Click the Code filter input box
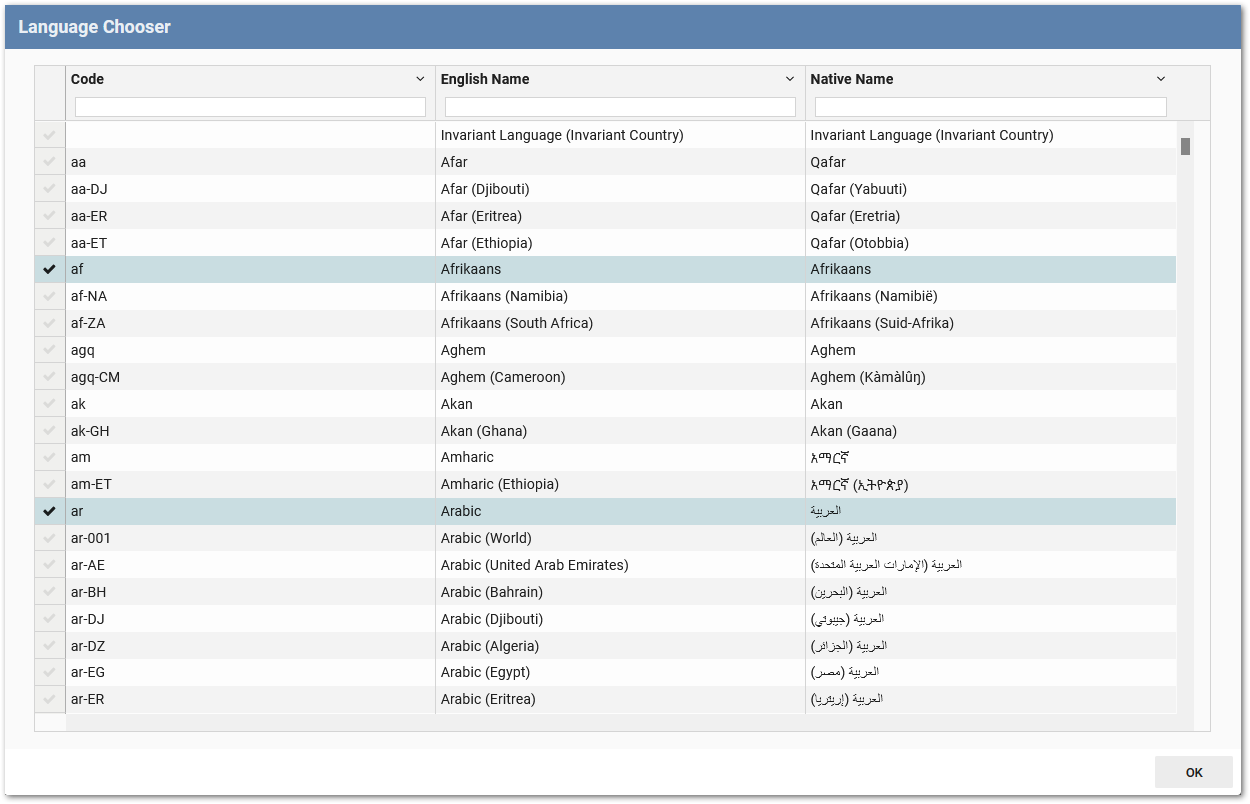This screenshot has width=1250, height=804. click(x=249, y=106)
